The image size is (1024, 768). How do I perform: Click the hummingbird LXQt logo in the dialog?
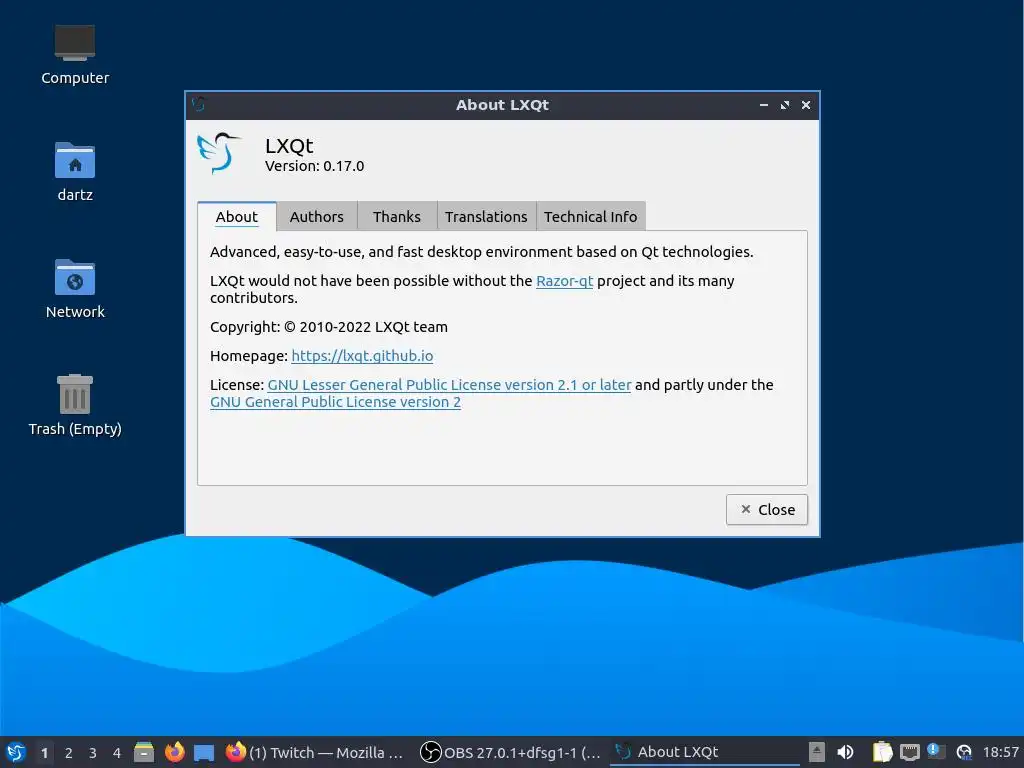coord(219,153)
